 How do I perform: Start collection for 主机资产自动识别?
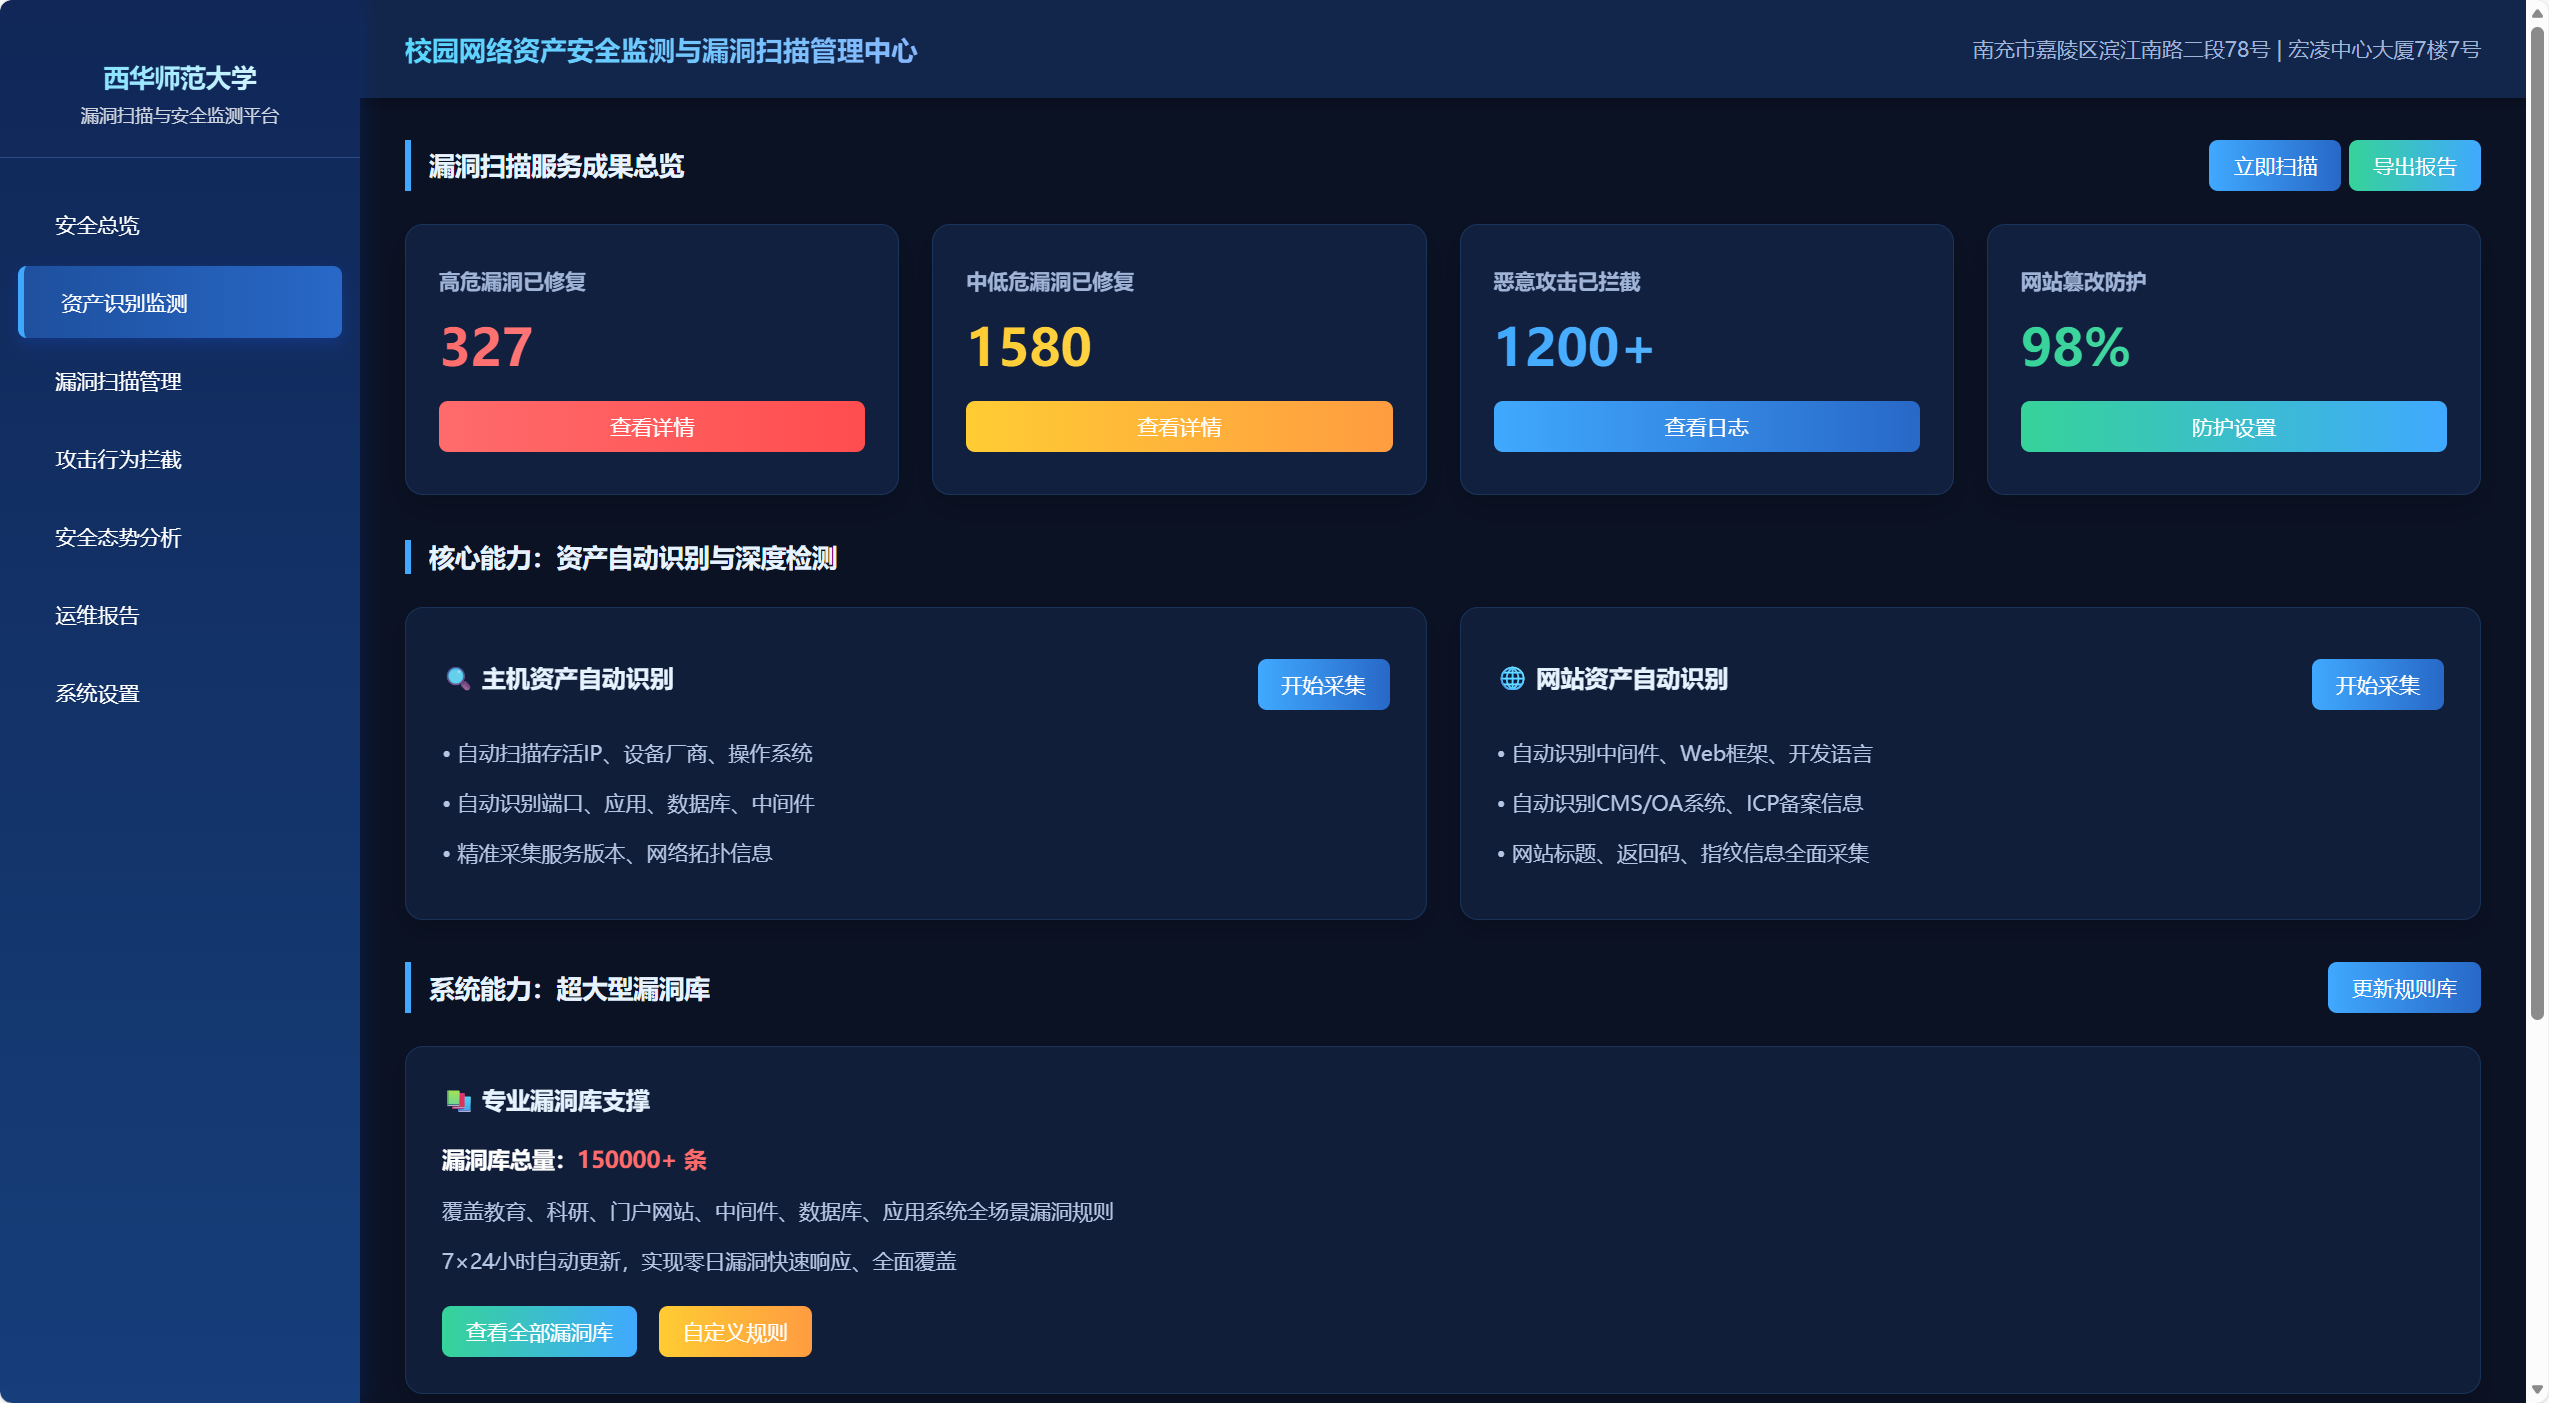(x=1323, y=685)
